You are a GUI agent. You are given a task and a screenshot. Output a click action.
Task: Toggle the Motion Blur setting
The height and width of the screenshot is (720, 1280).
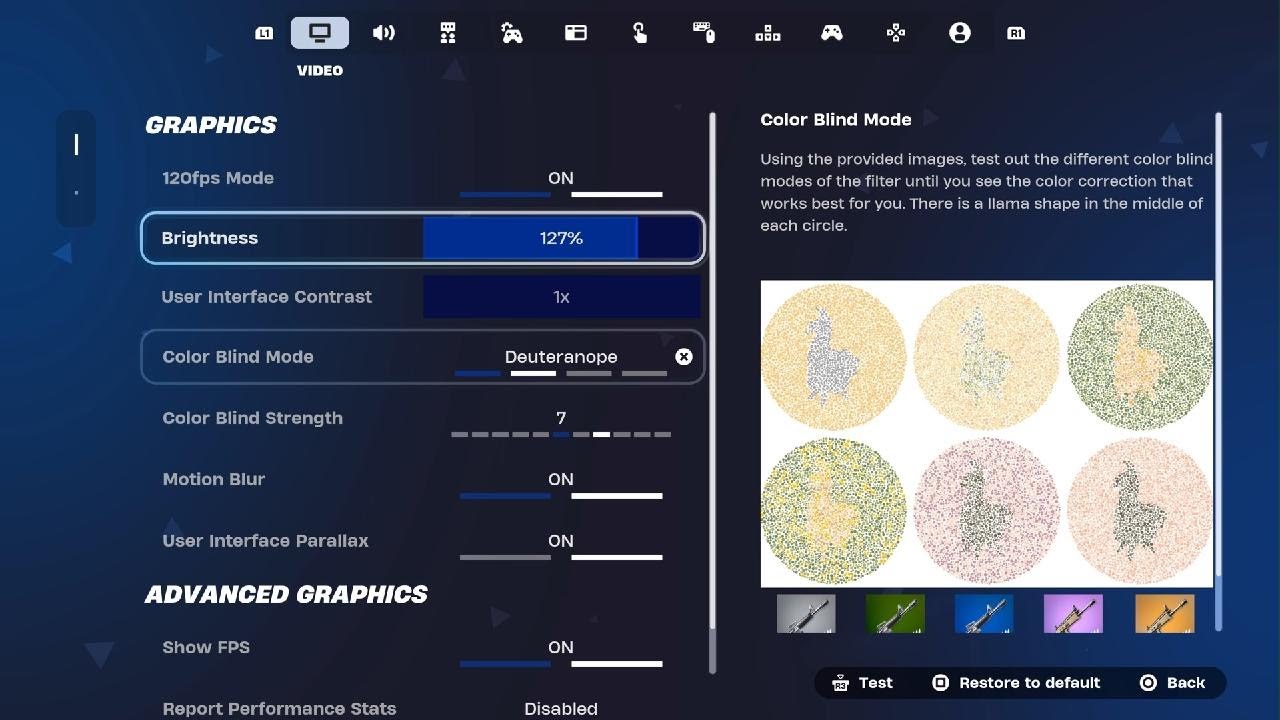[561, 485]
